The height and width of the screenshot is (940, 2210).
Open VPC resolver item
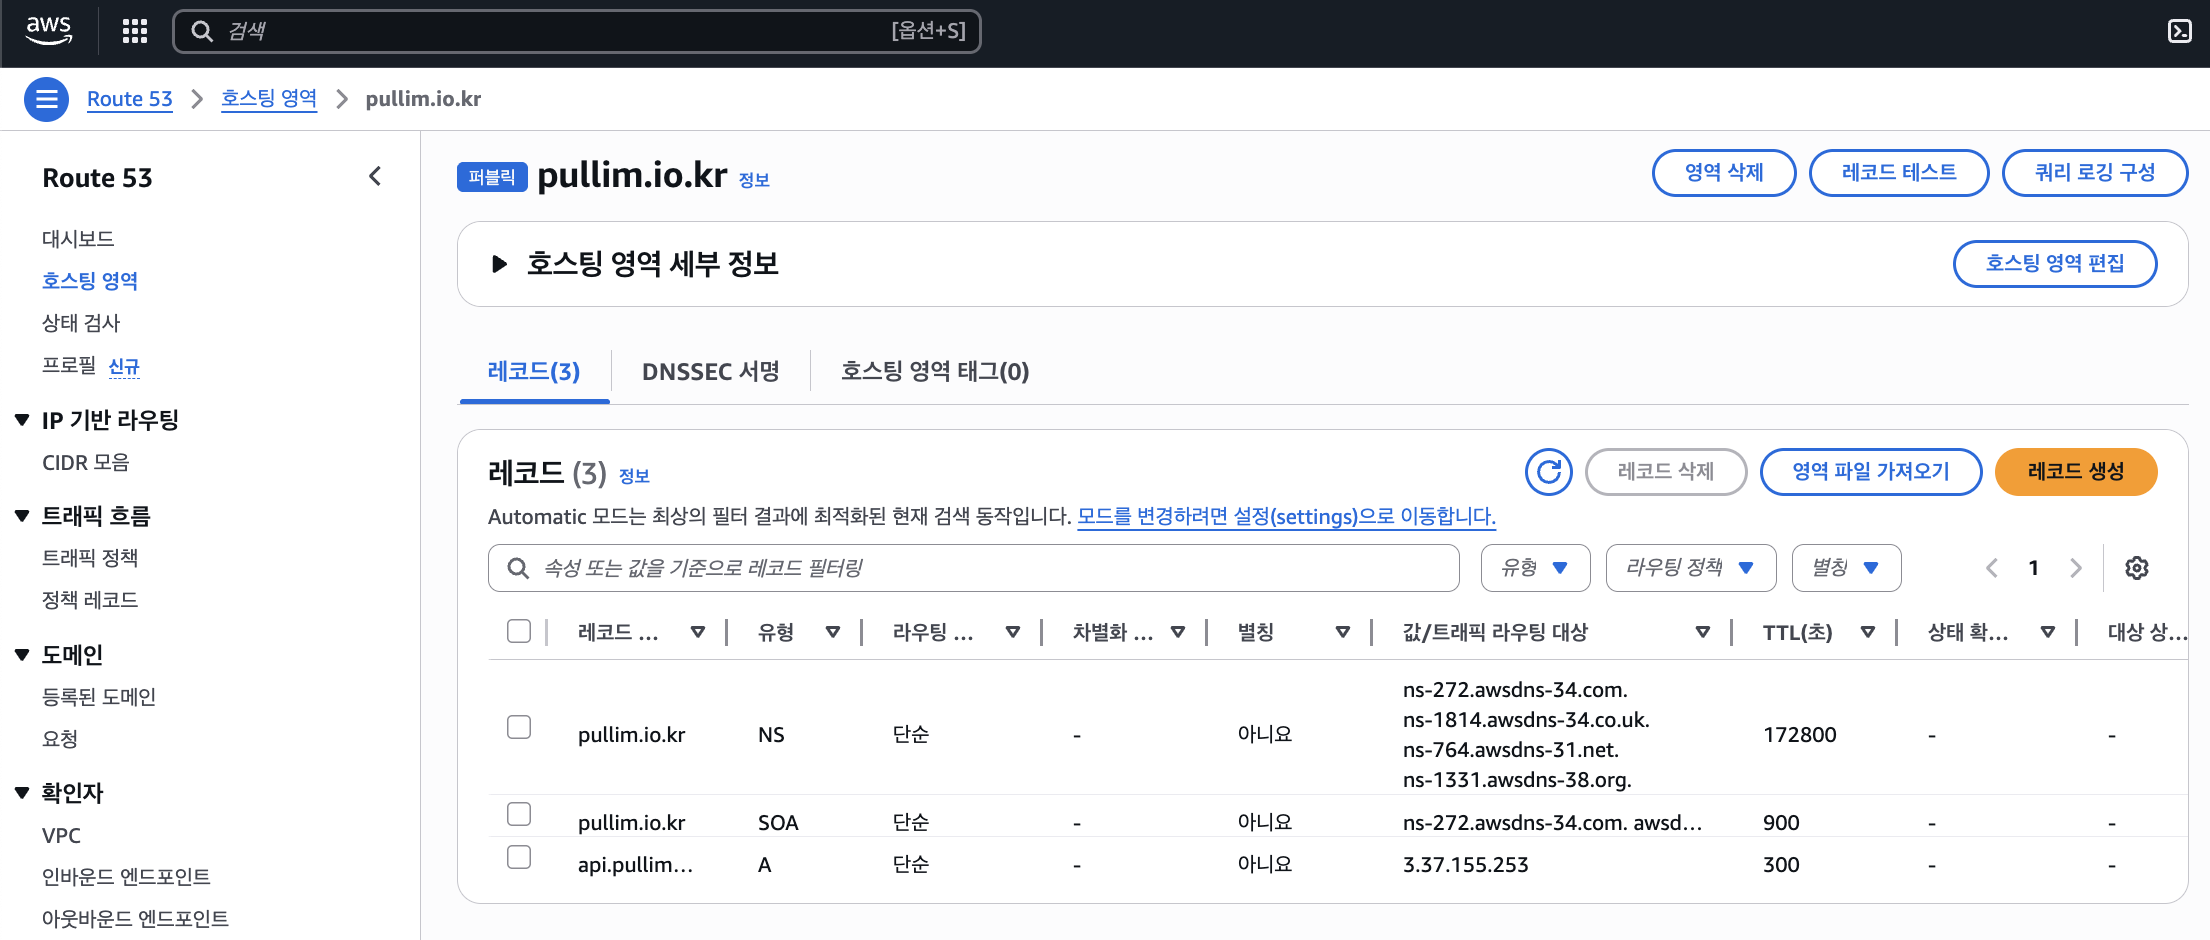click(61, 836)
